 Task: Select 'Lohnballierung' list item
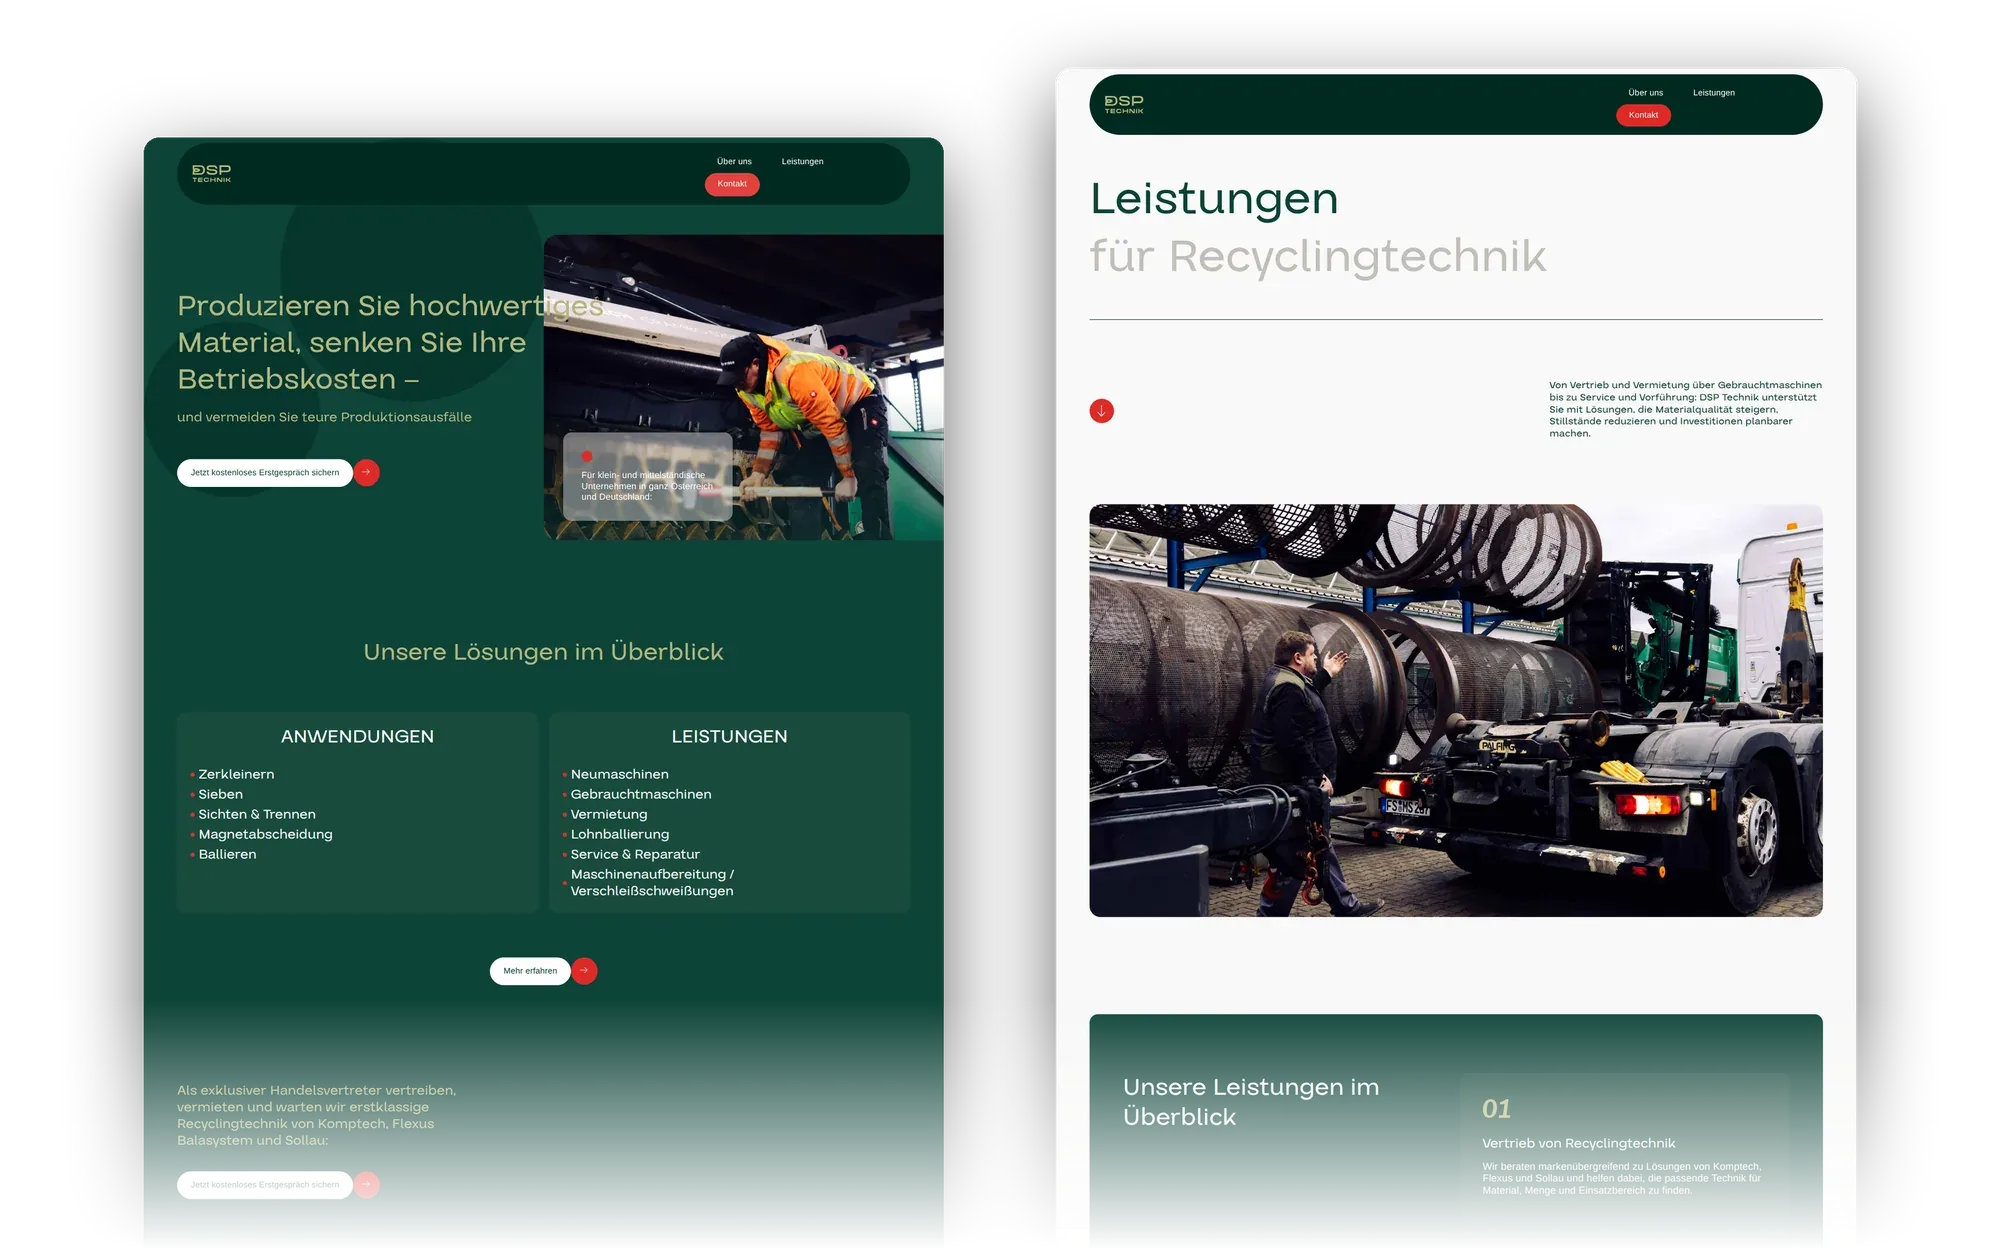coord(620,834)
